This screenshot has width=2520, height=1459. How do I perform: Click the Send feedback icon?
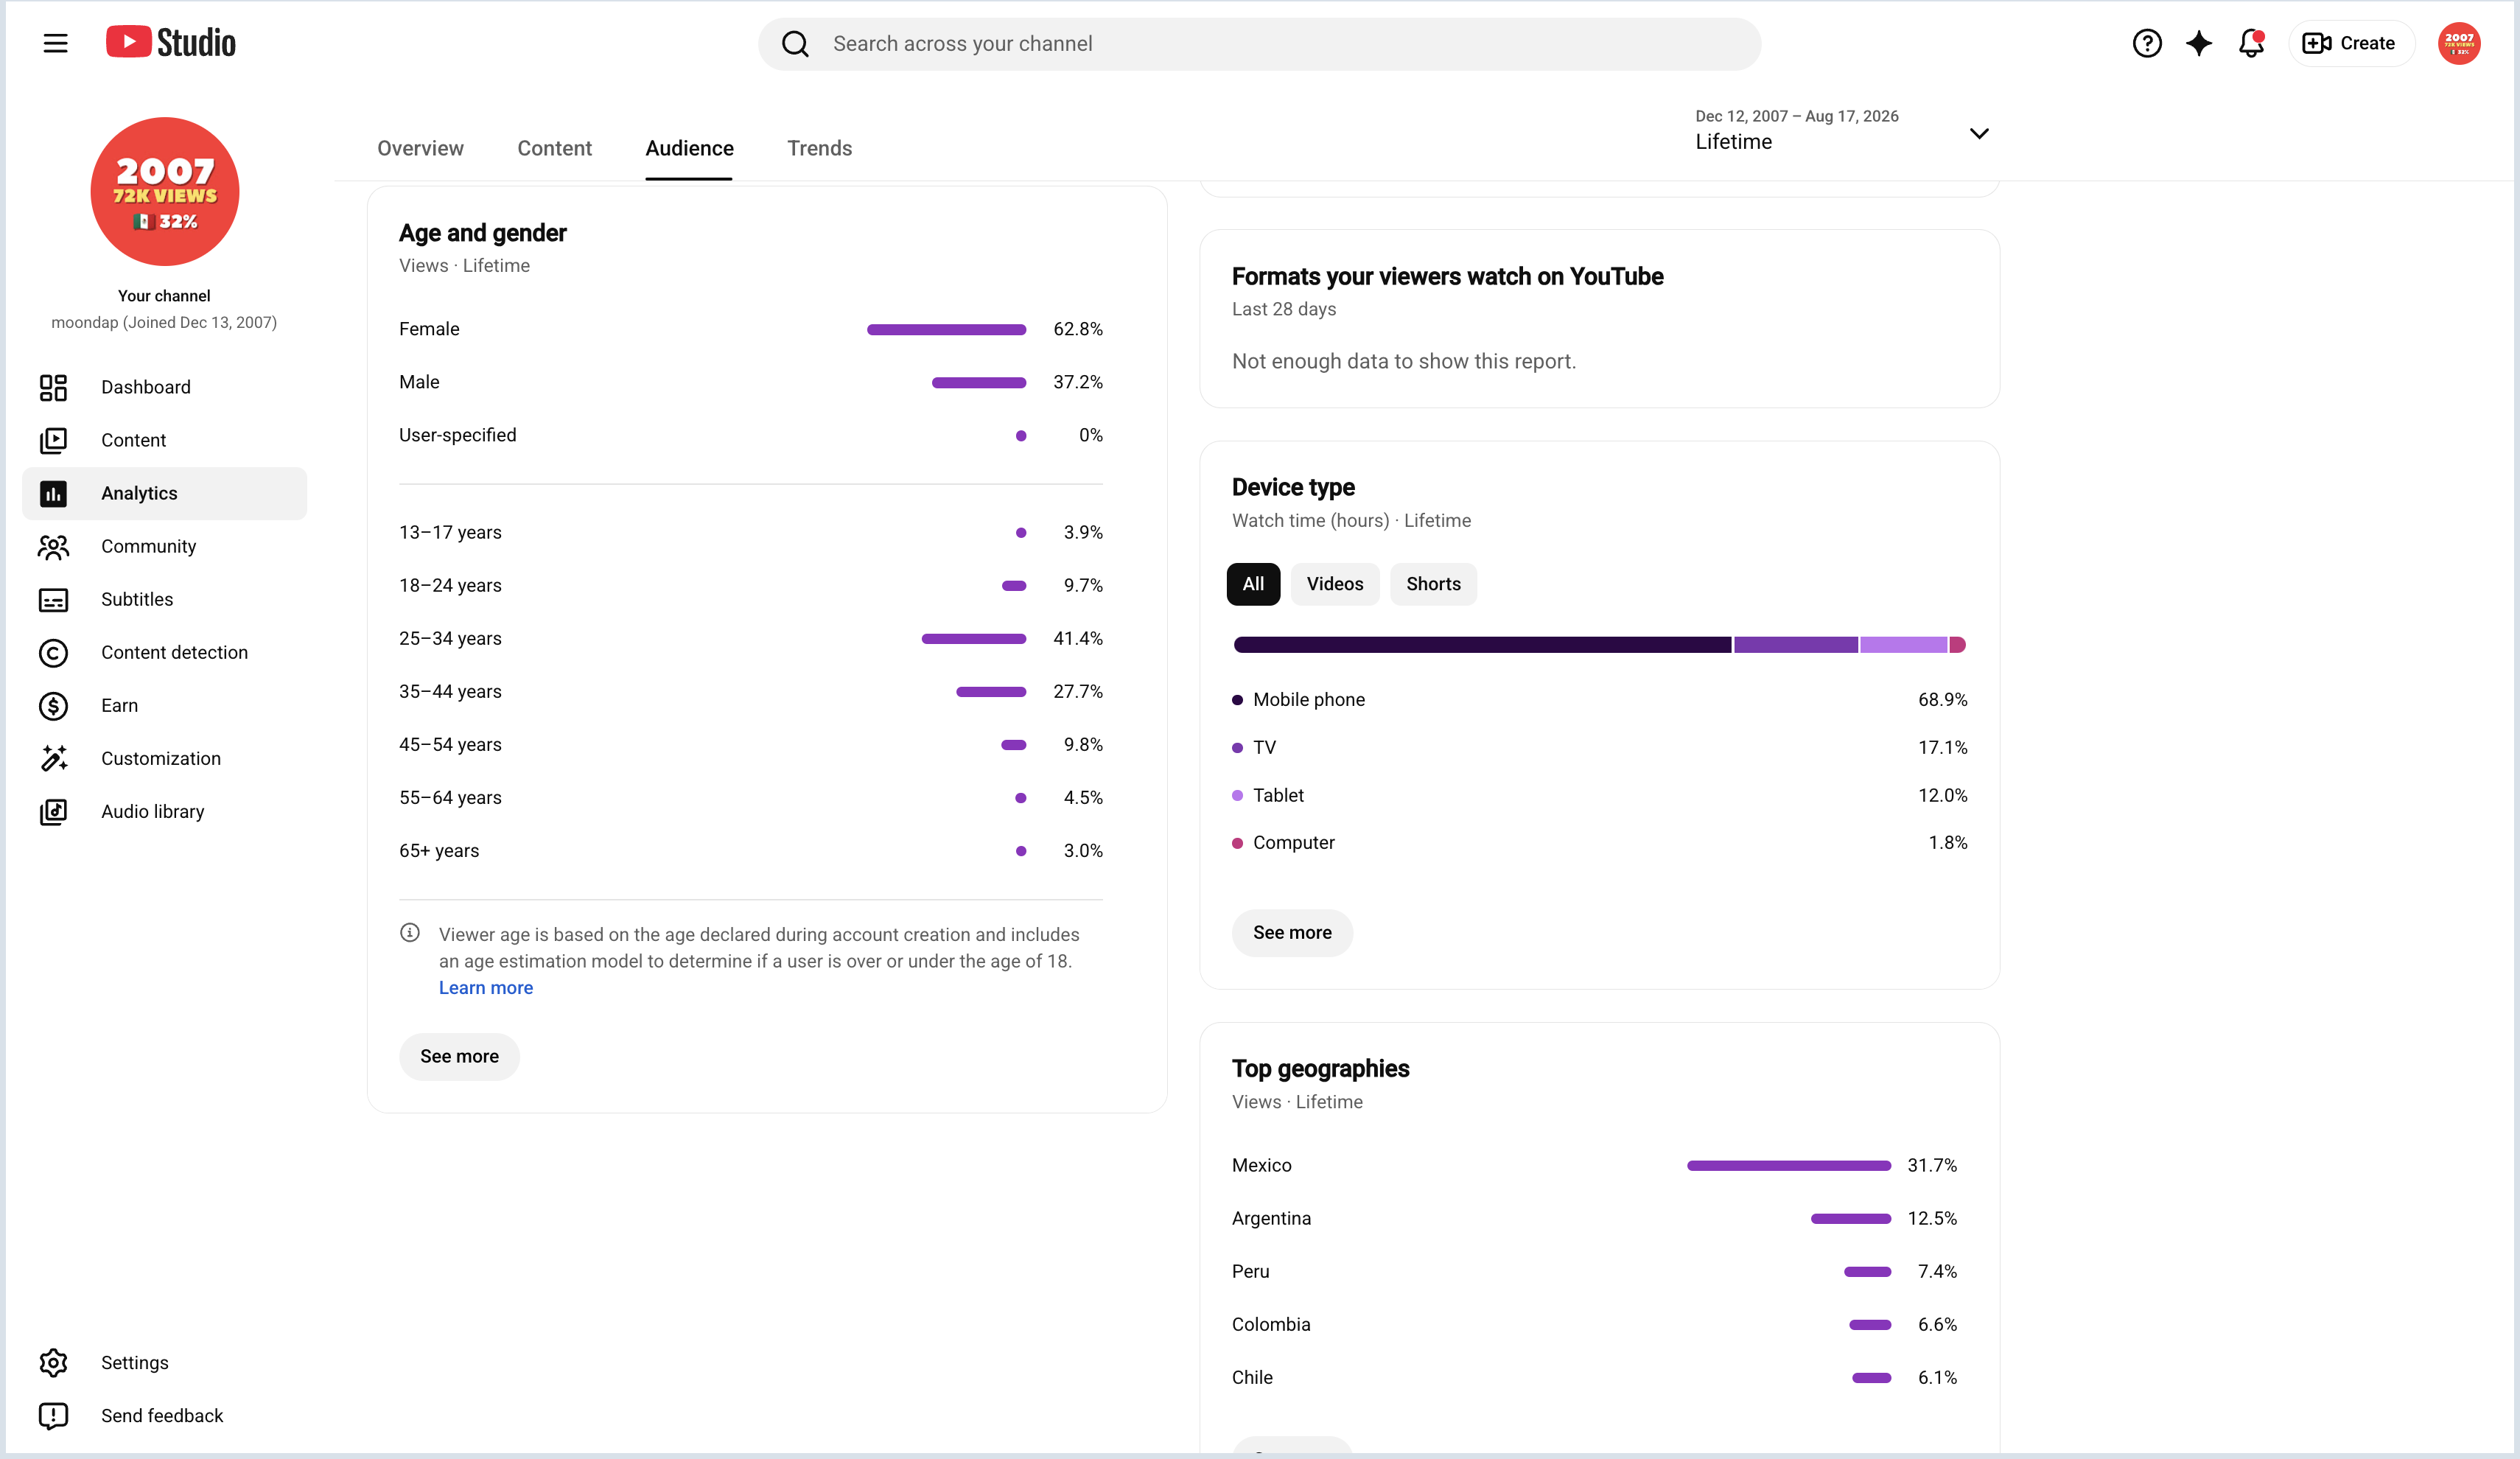pyautogui.click(x=53, y=1415)
